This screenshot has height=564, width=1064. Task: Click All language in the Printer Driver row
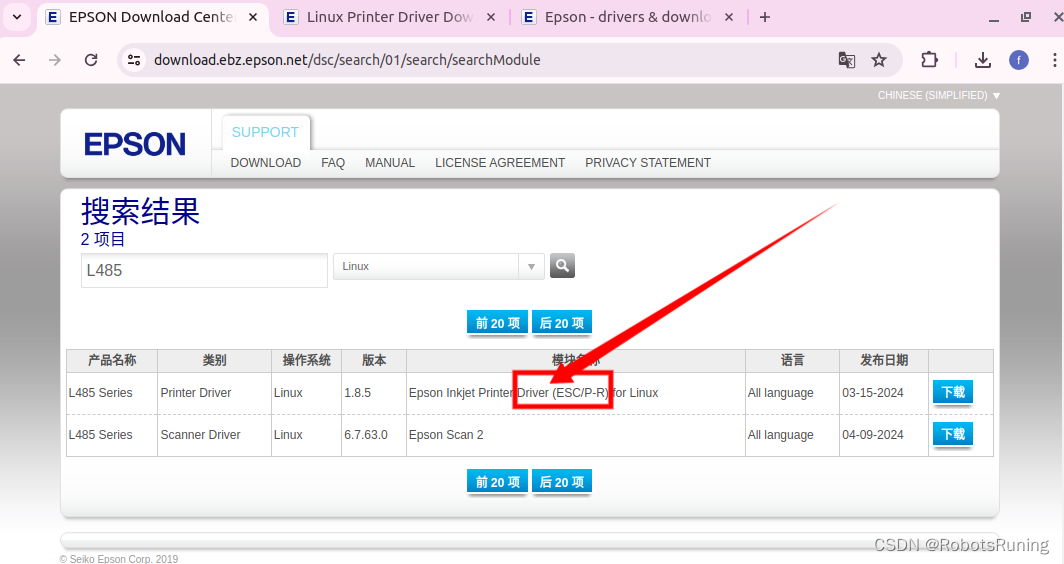(780, 392)
